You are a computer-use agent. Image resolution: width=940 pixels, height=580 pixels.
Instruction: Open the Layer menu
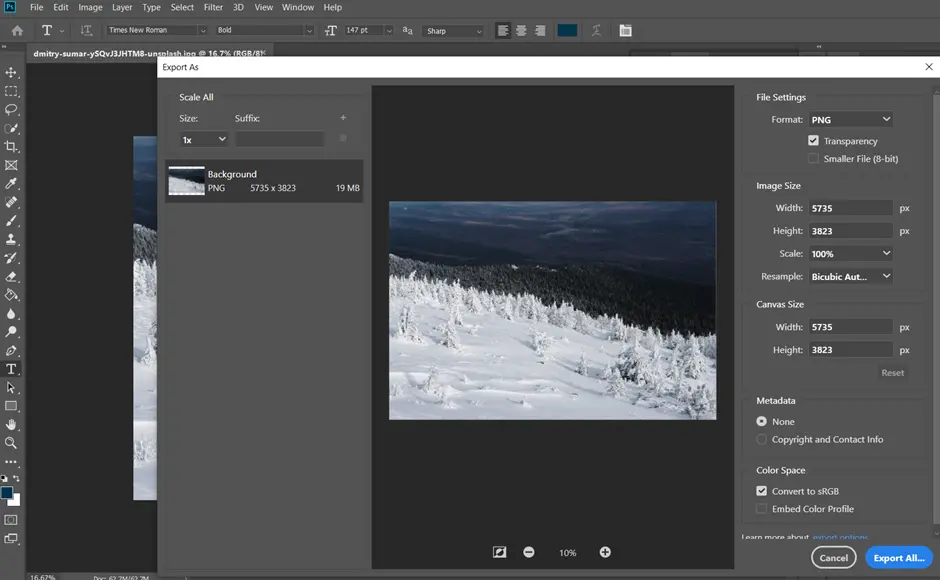[122, 7]
